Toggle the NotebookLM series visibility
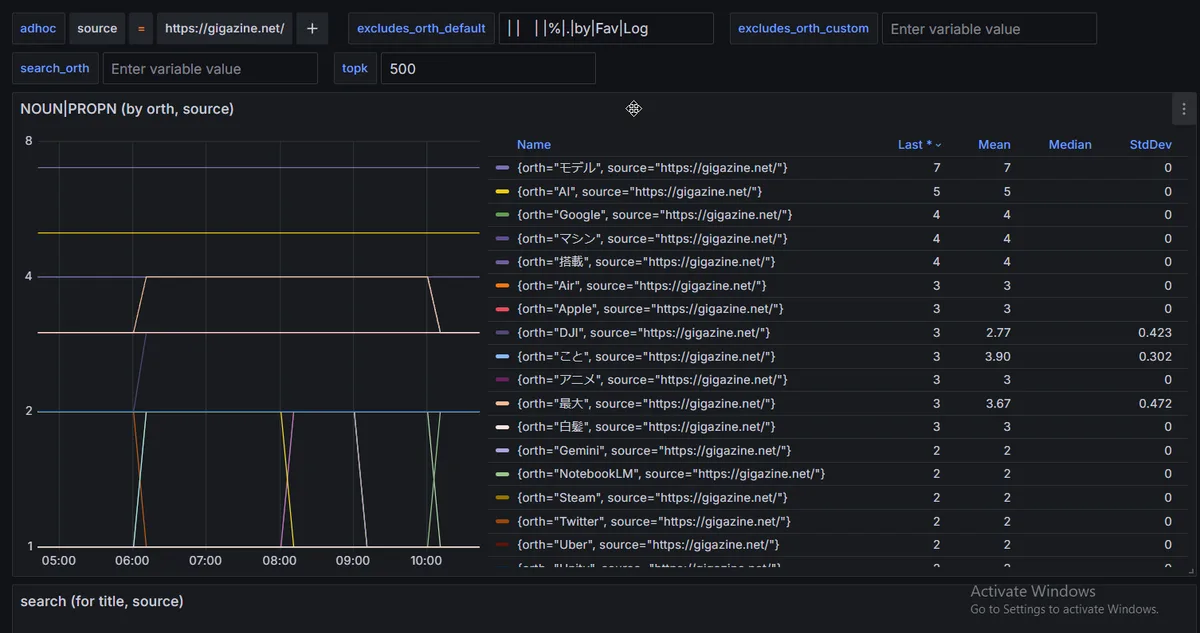The height and width of the screenshot is (633, 1200). pyautogui.click(x=670, y=474)
